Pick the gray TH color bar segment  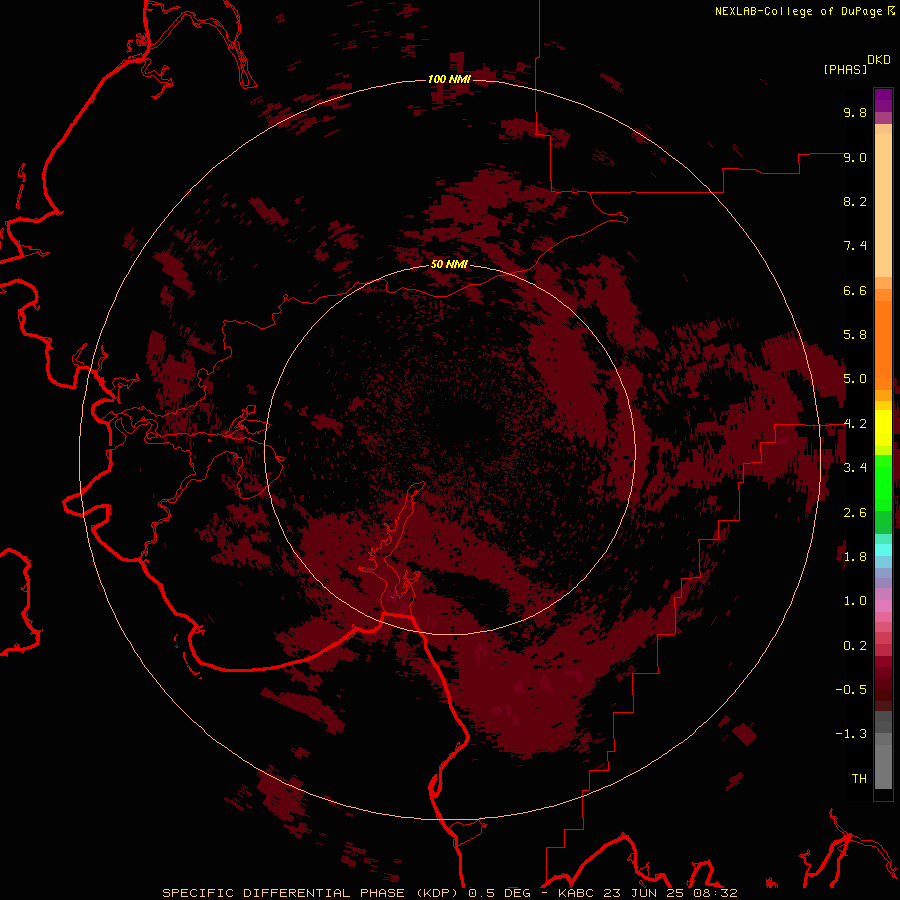(x=883, y=766)
